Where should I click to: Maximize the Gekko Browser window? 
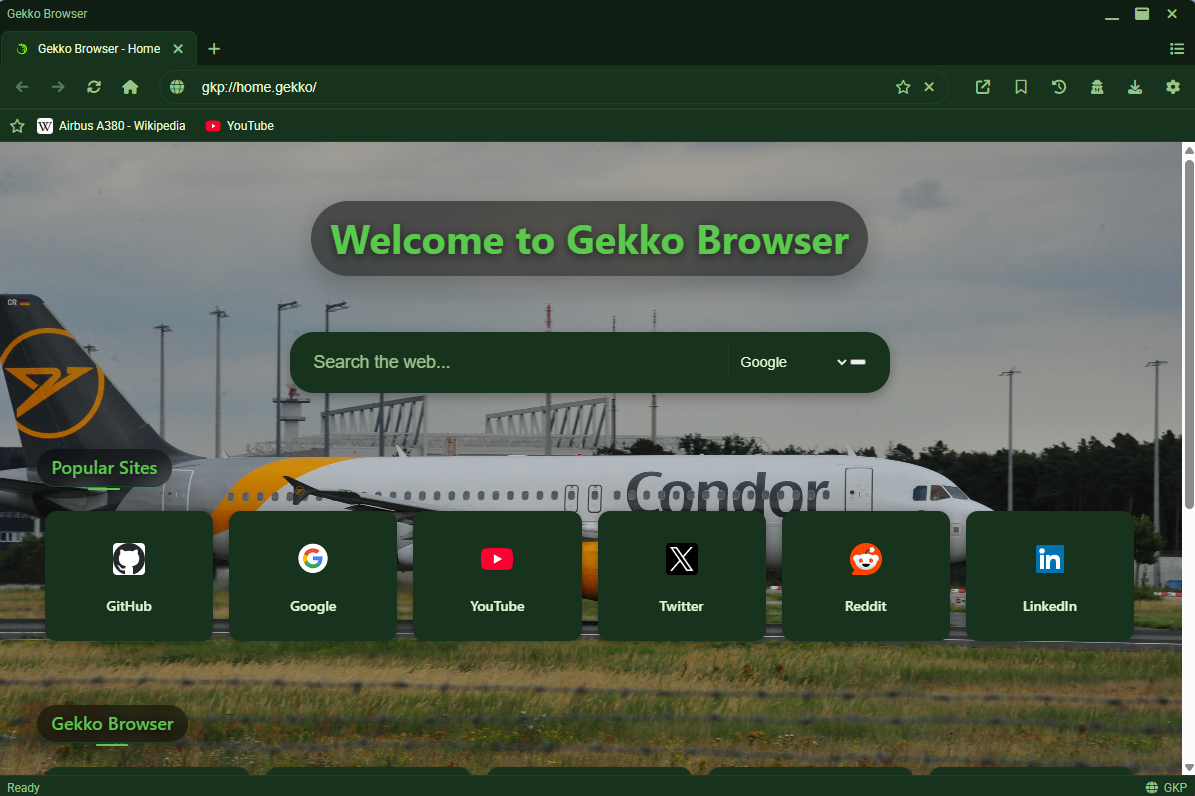1142,14
